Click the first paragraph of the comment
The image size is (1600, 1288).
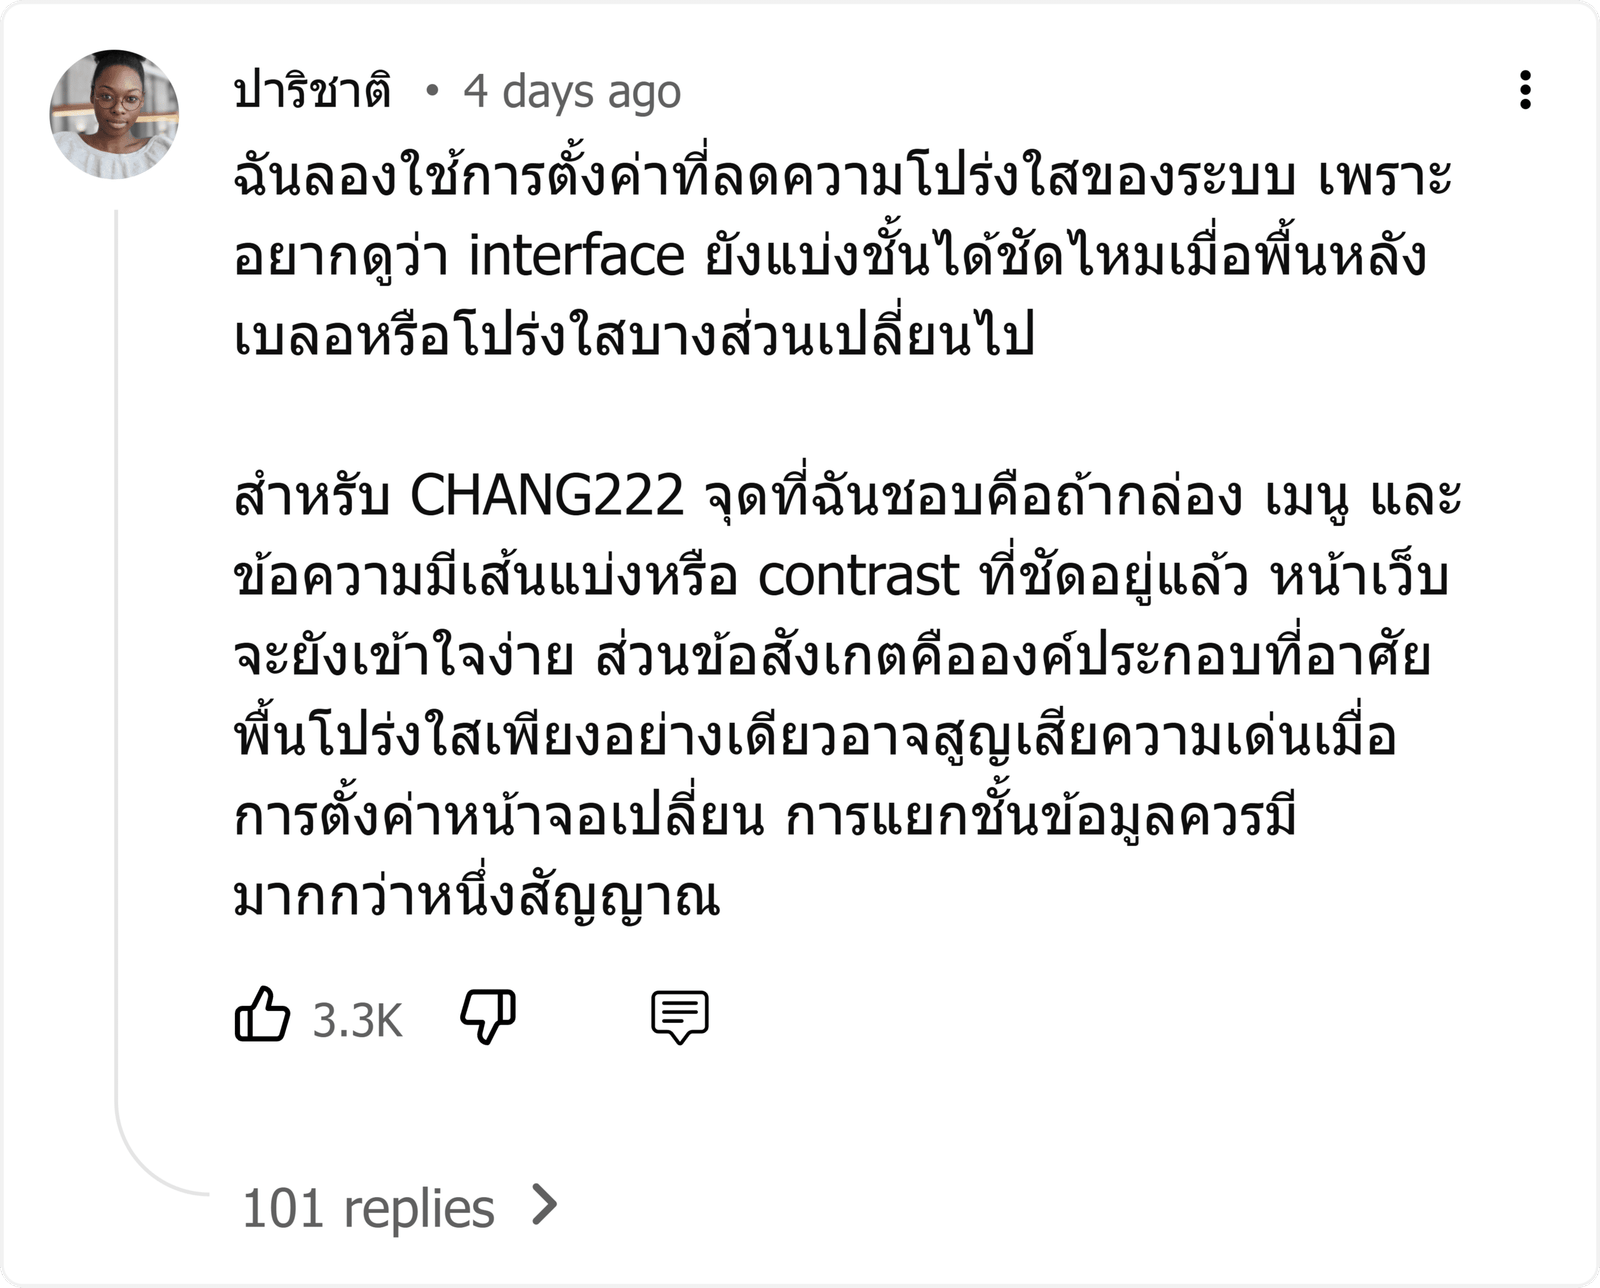pos(843,256)
